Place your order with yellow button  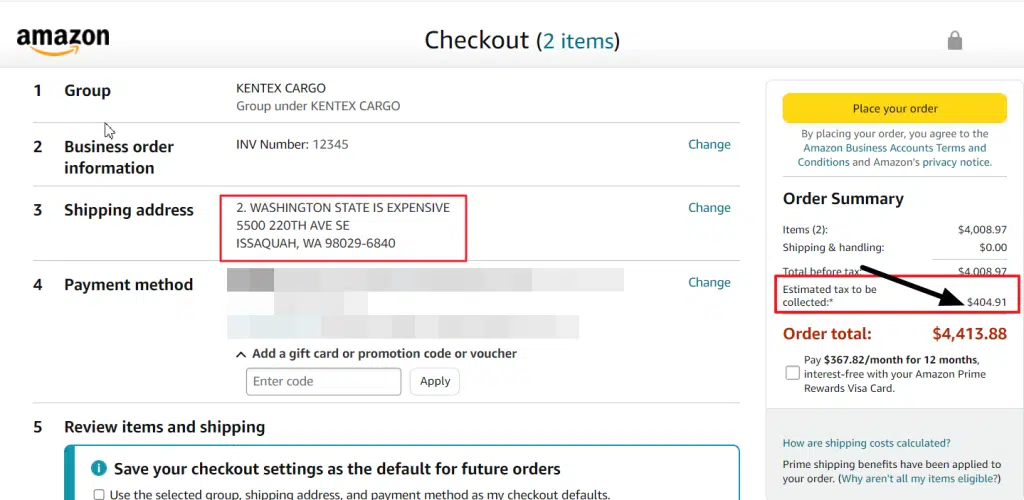(x=895, y=108)
